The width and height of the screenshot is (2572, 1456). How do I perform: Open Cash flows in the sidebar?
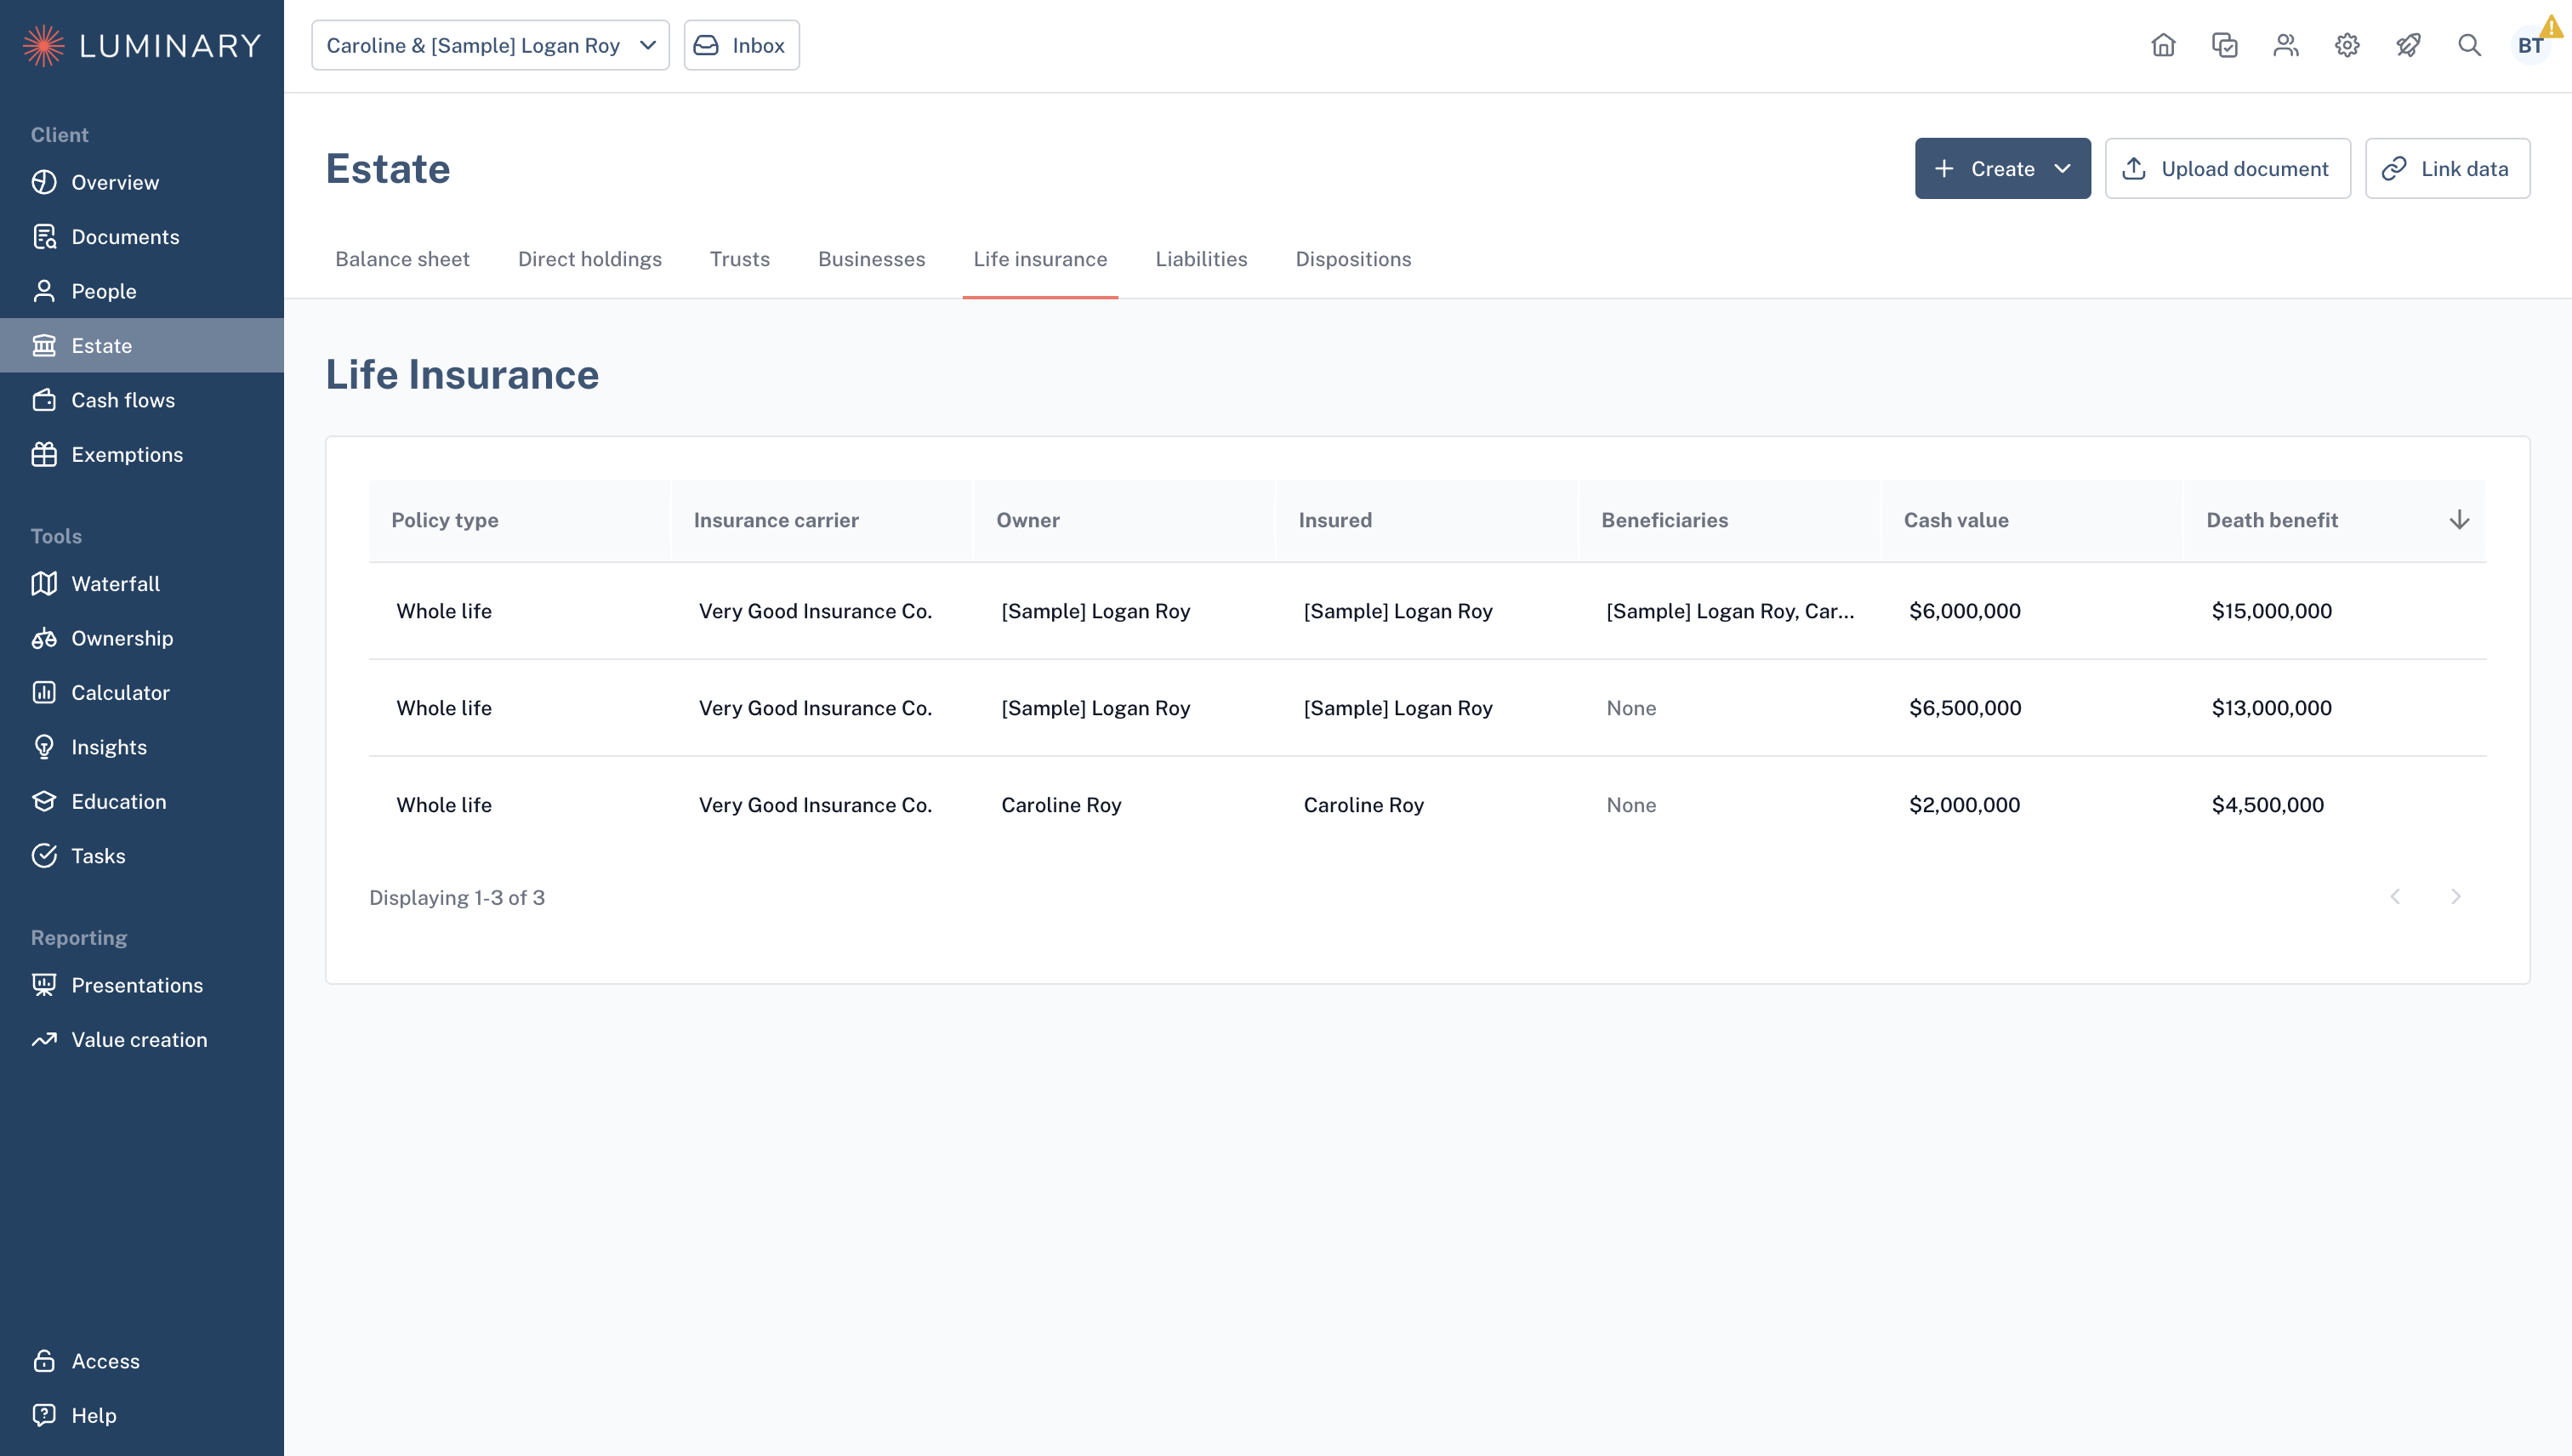142,400
